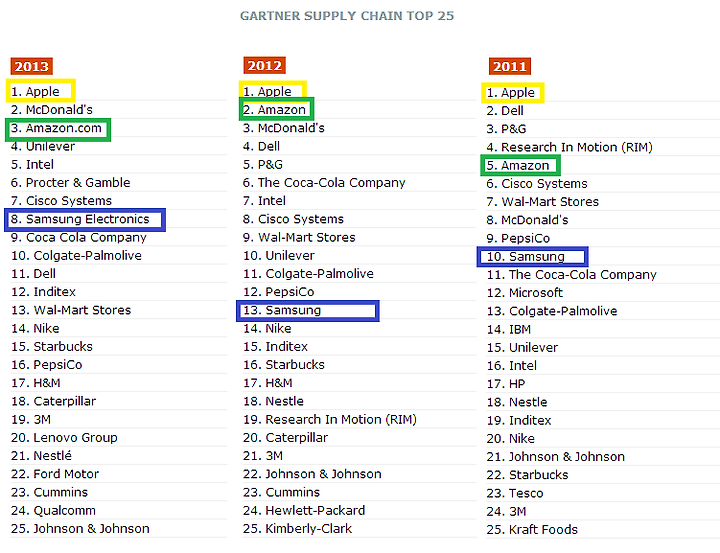Select '25. Kraft Foods' in the 2011 list
Viewport: 720px width, 553px height.
coord(532,530)
